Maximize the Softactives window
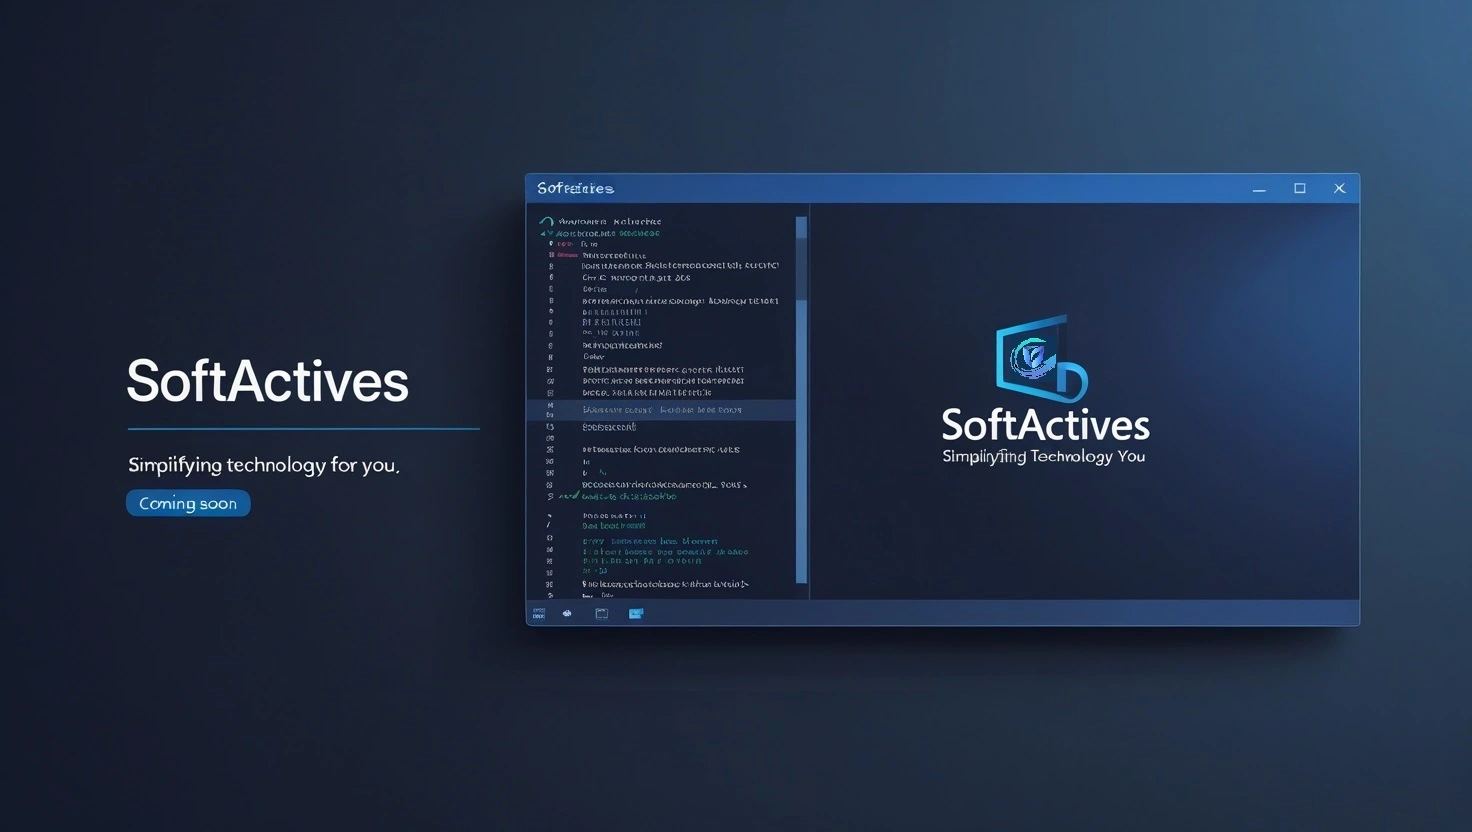Screen dimensions: 1472x832 1300,188
